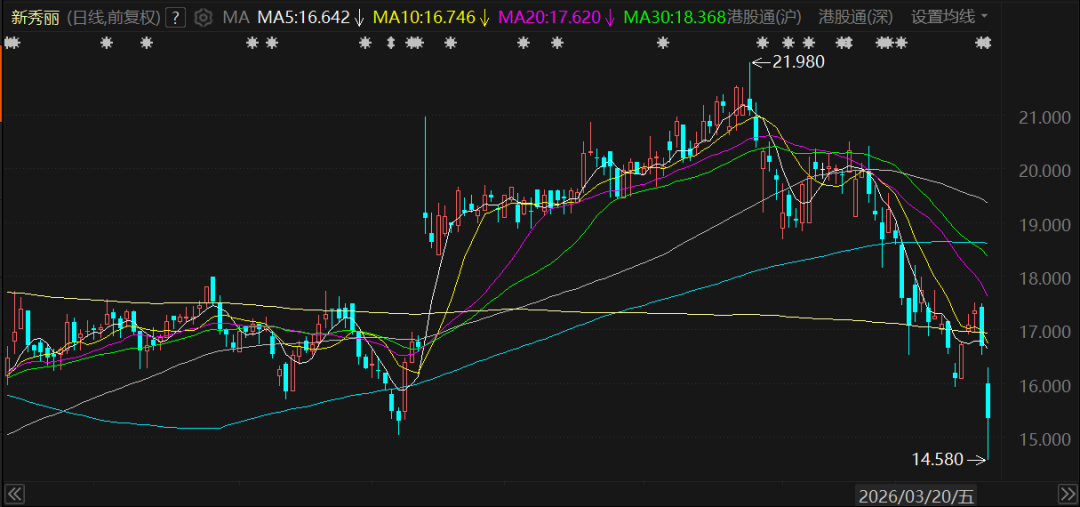This screenshot has width=1080, height=507.
Task: Click the 港股通(沪) label
Action: click(x=767, y=17)
